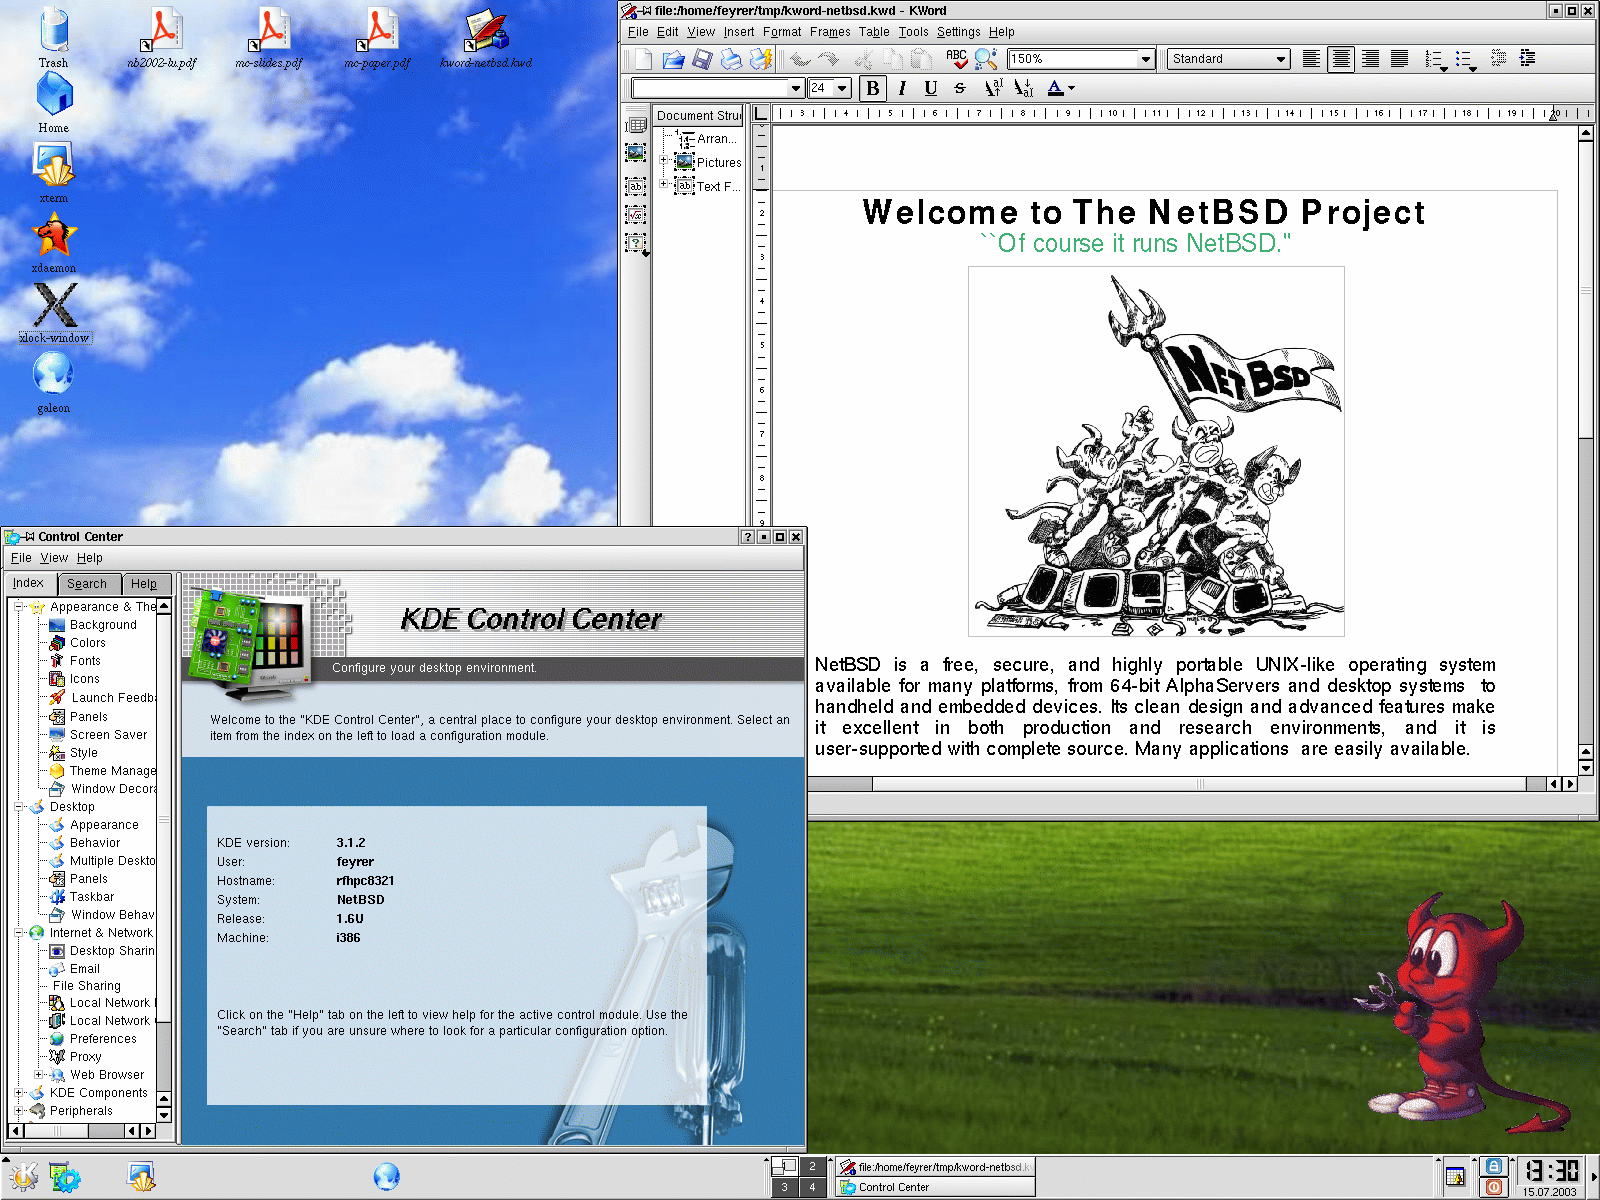
Task: Click the Insert Formula frame tool icon
Action: (x=635, y=214)
